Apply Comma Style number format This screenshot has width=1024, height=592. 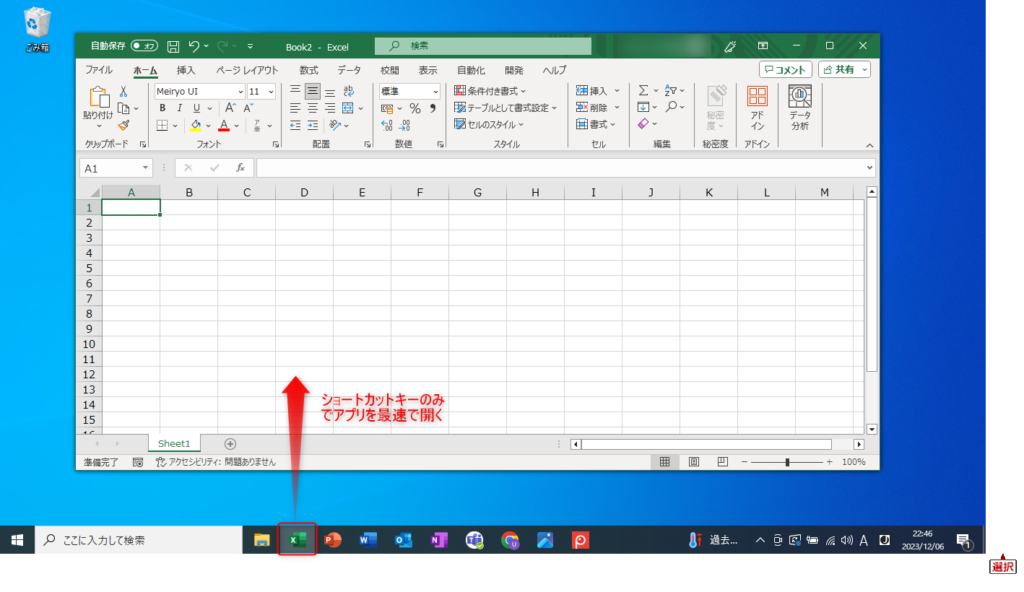point(432,108)
